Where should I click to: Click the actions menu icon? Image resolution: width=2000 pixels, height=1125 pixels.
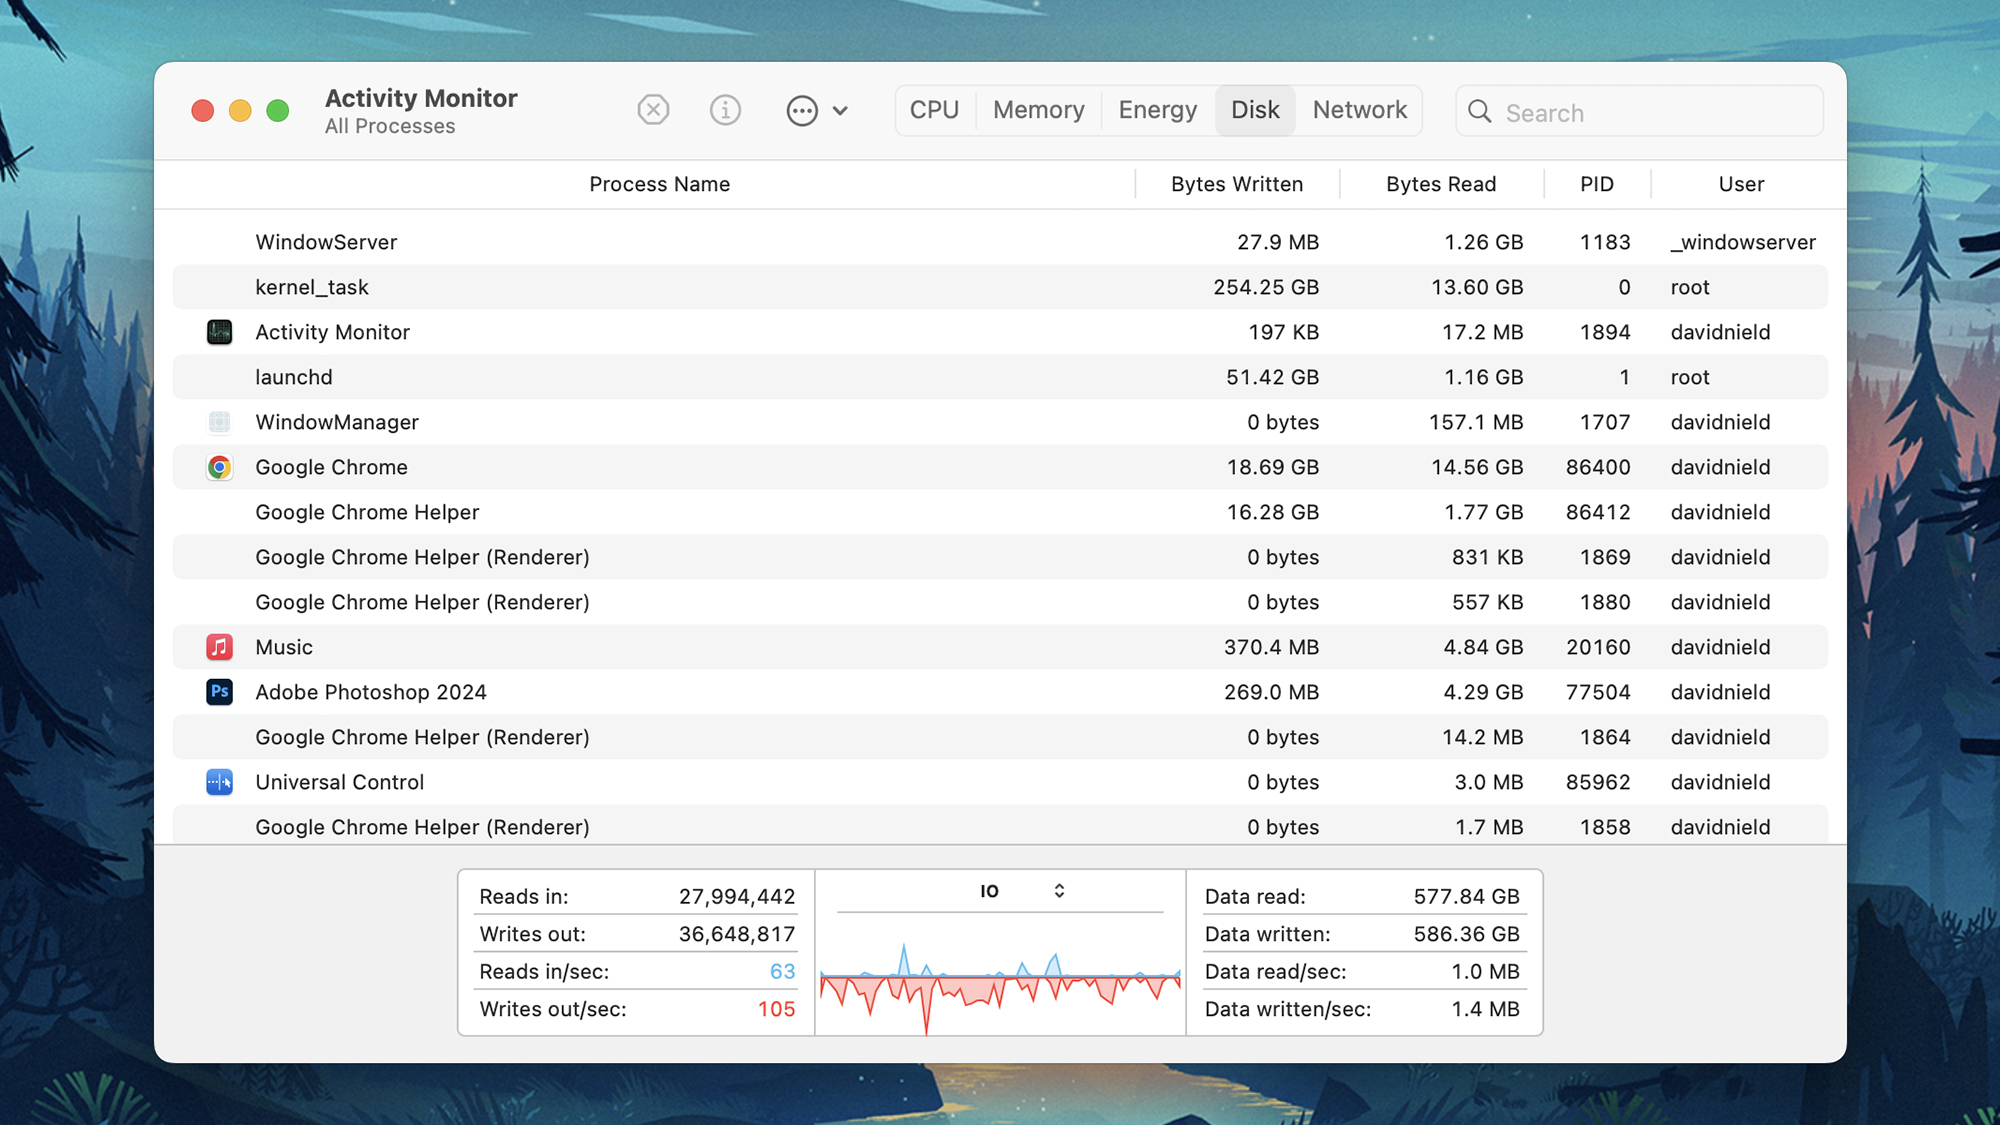(799, 109)
